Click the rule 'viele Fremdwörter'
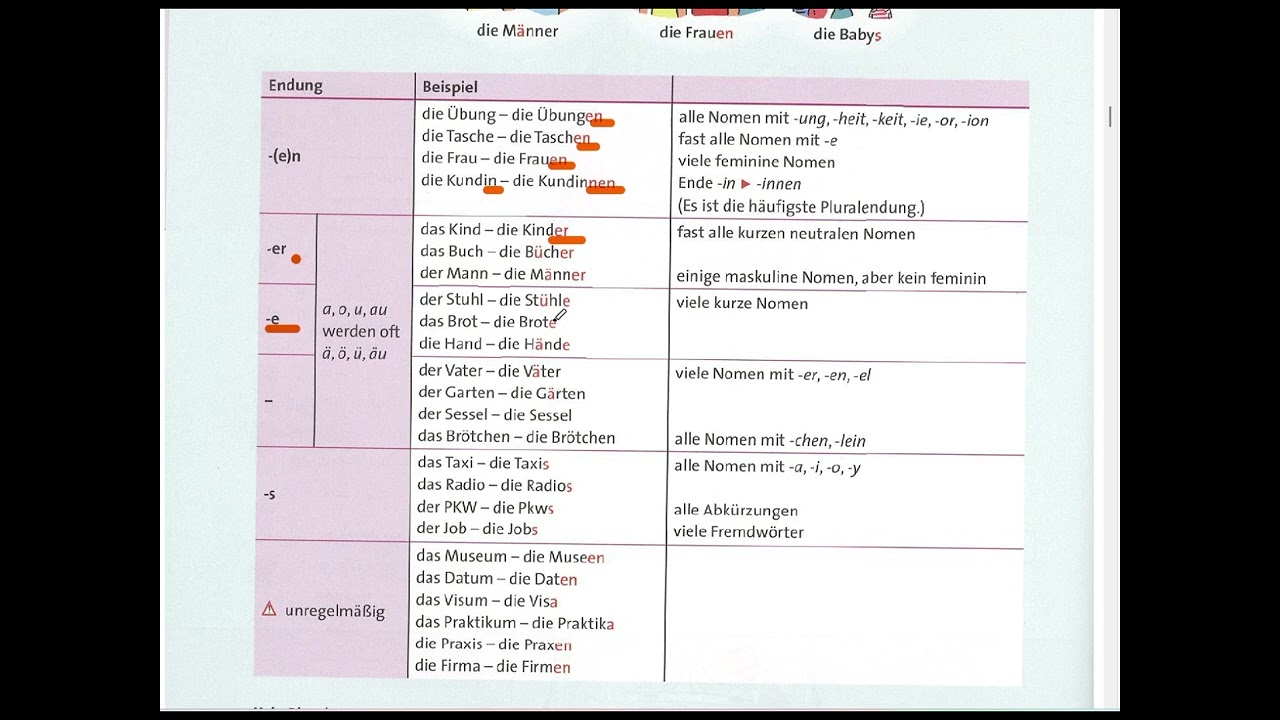This screenshot has height=720, width=1280. (739, 532)
